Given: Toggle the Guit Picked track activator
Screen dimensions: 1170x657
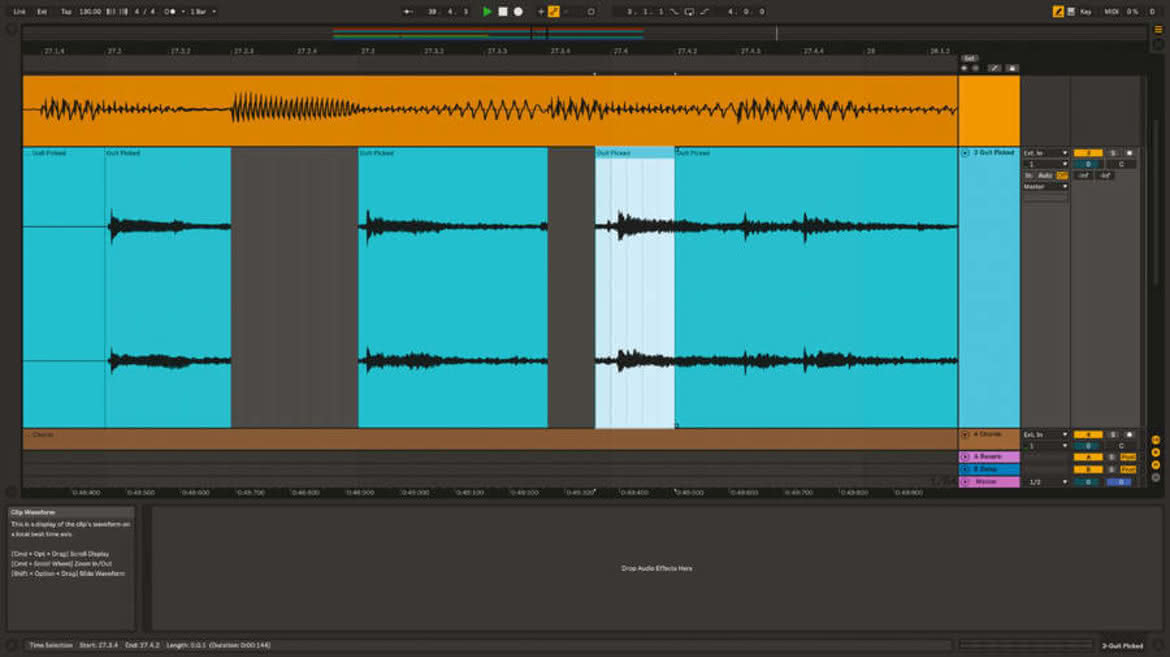Looking at the screenshot, I should point(1088,153).
